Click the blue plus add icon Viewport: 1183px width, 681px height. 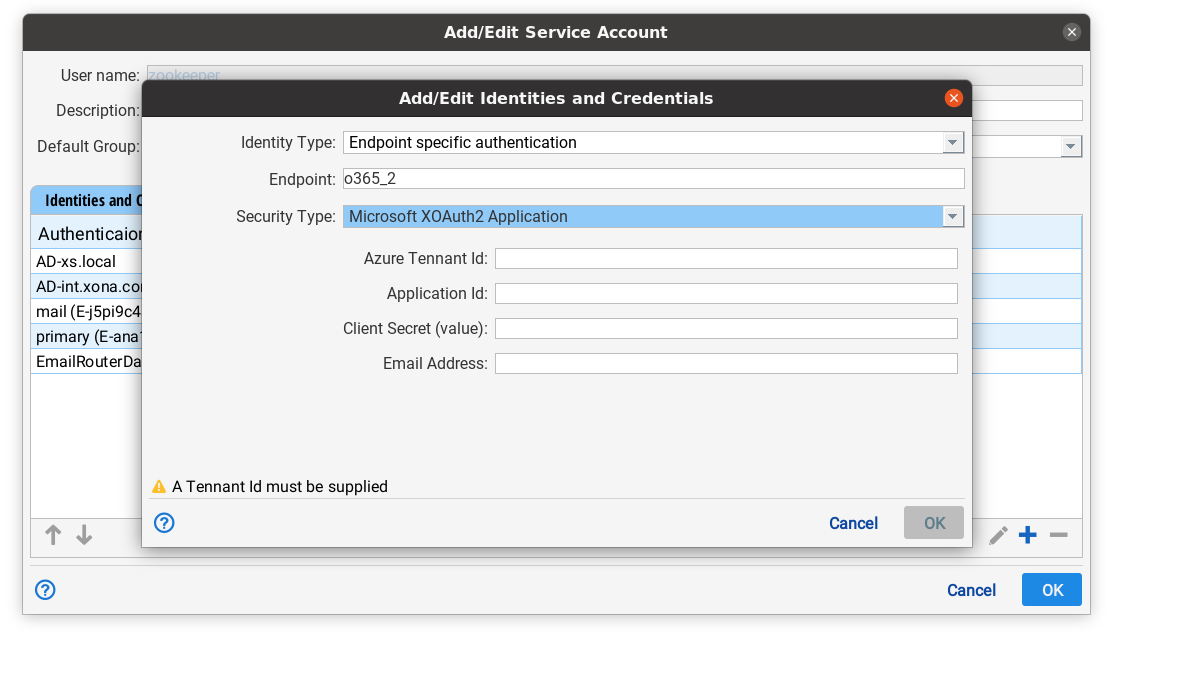pyautogui.click(x=1027, y=536)
